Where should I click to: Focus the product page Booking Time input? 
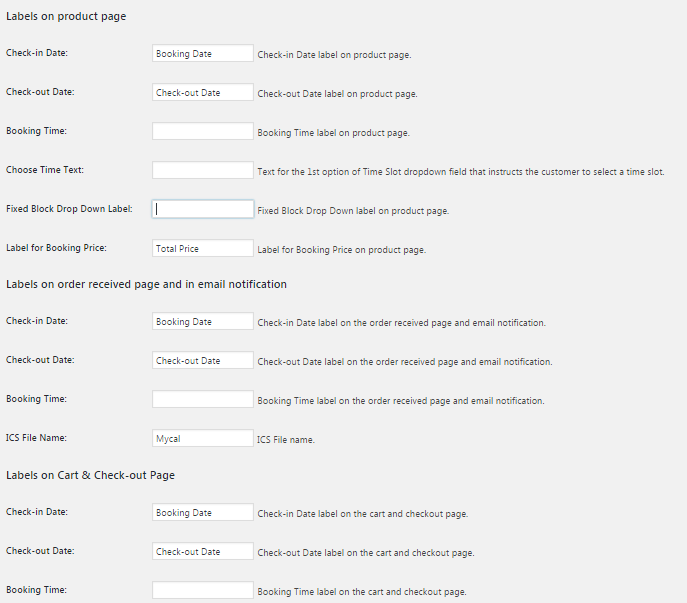(203, 131)
